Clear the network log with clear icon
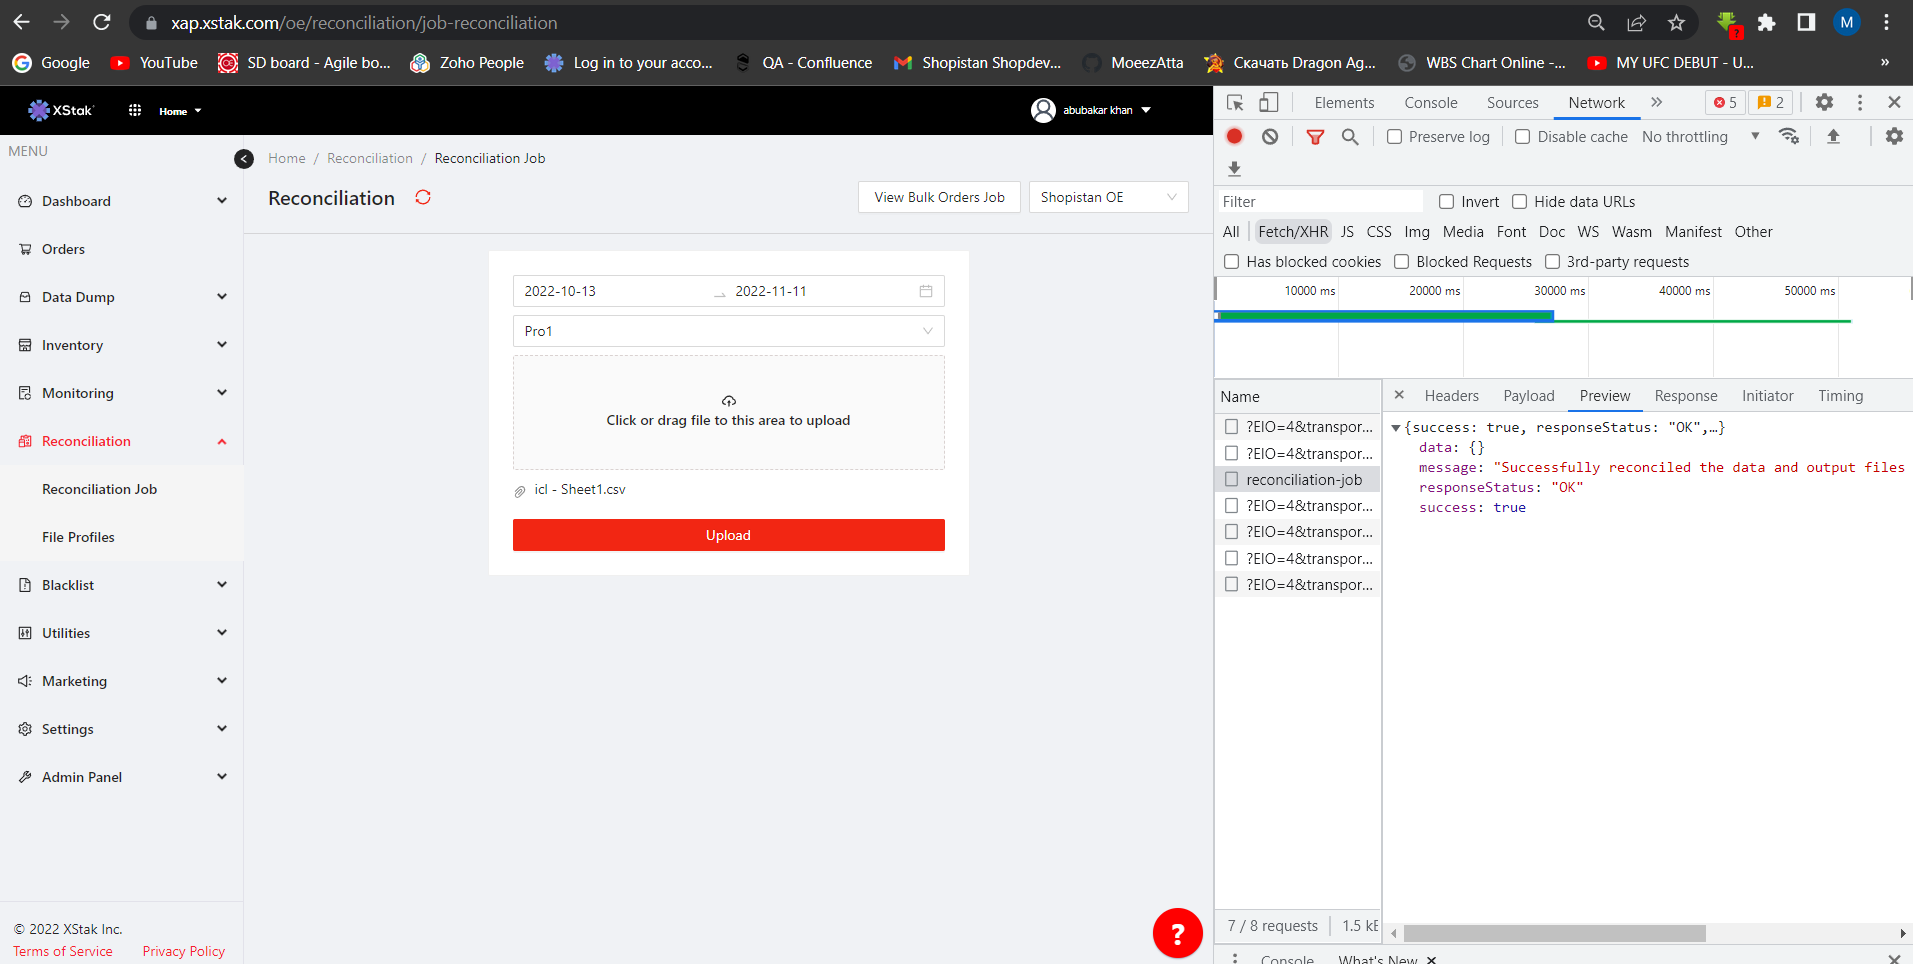Screen dimensions: 1913x964 click(x=1269, y=136)
